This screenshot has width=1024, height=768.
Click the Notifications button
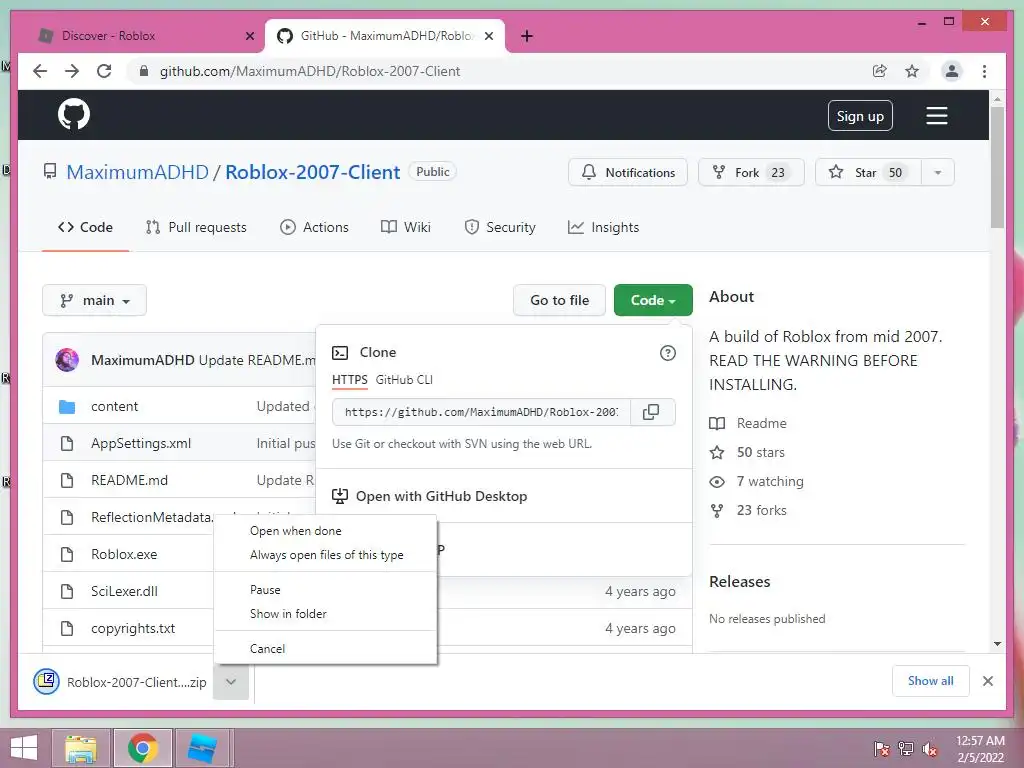628,172
